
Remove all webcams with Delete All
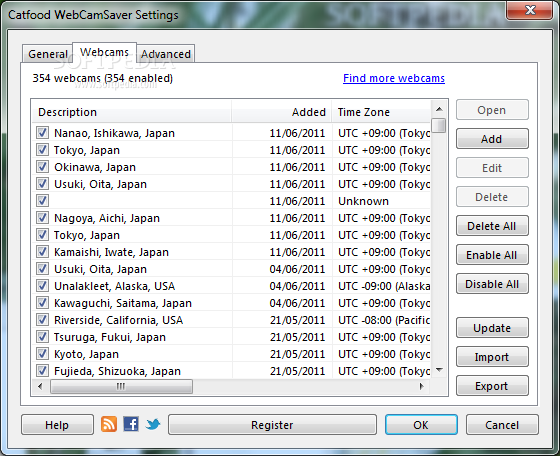(492, 226)
